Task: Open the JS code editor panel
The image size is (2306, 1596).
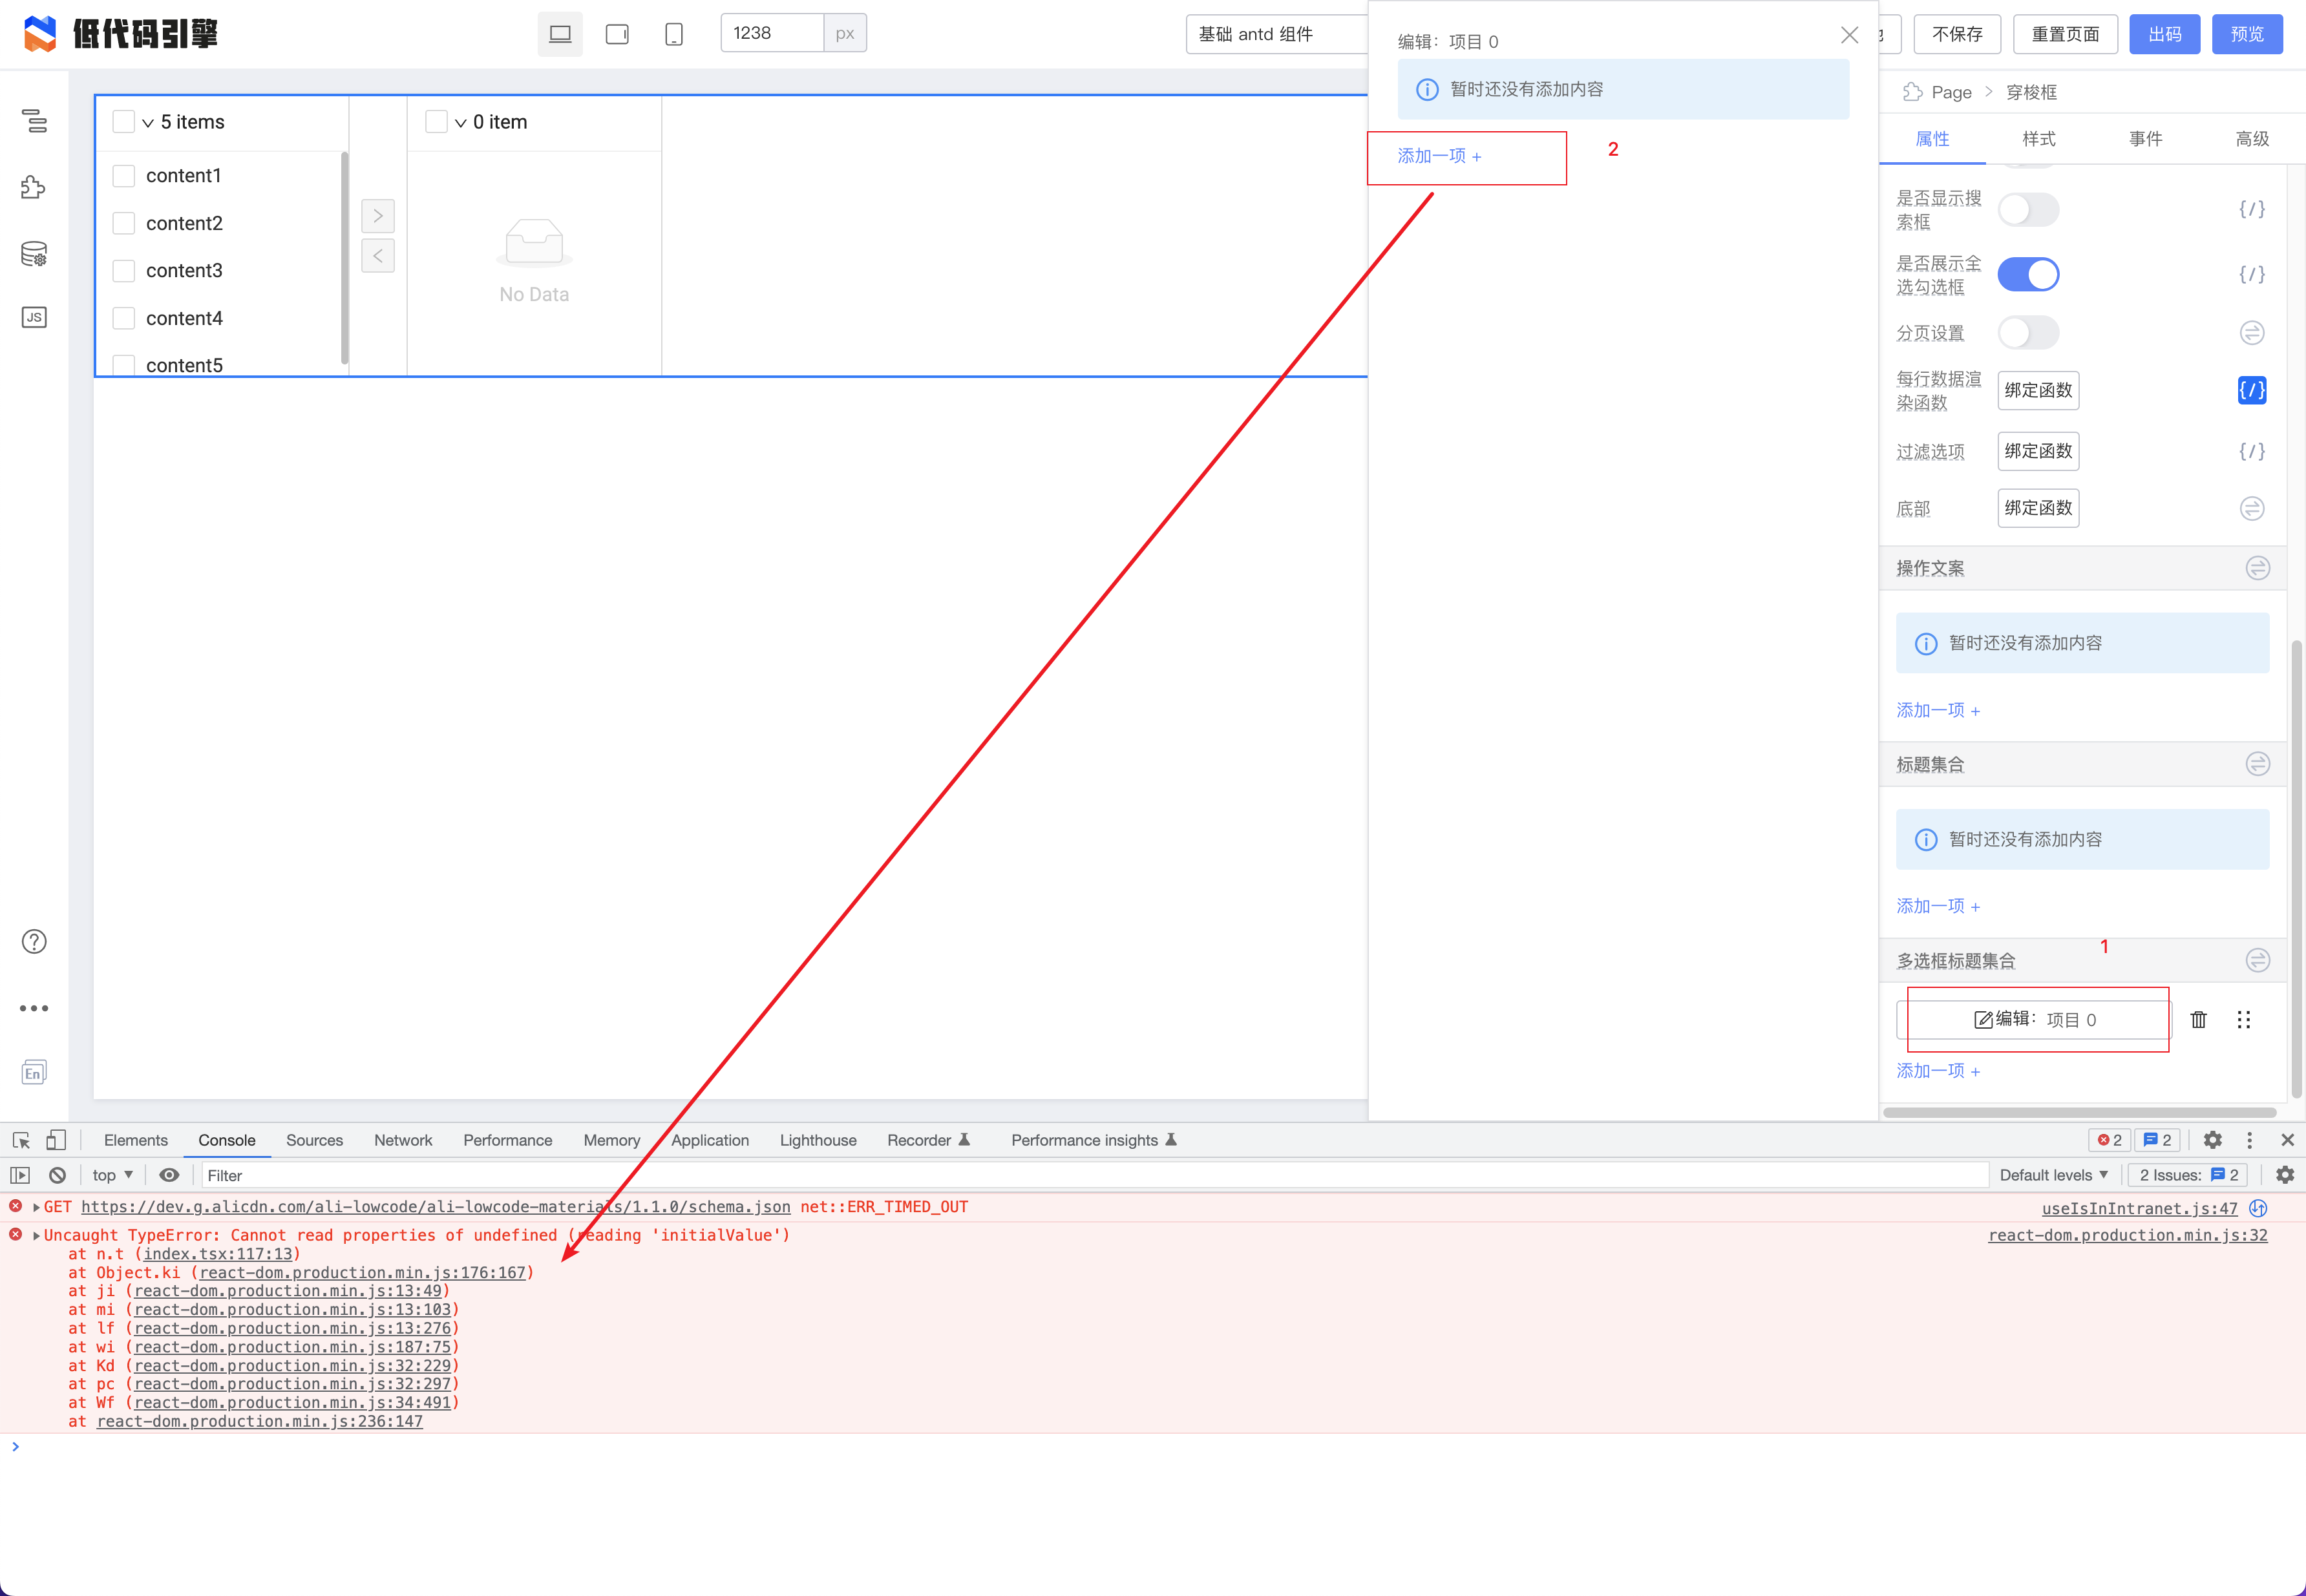Action: pyautogui.click(x=33, y=317)
